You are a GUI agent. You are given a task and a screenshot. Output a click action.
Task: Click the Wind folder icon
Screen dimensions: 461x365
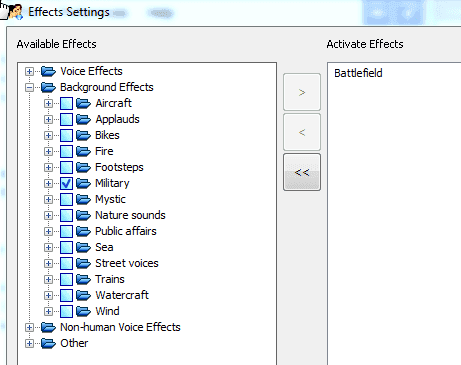coord(83,311)
